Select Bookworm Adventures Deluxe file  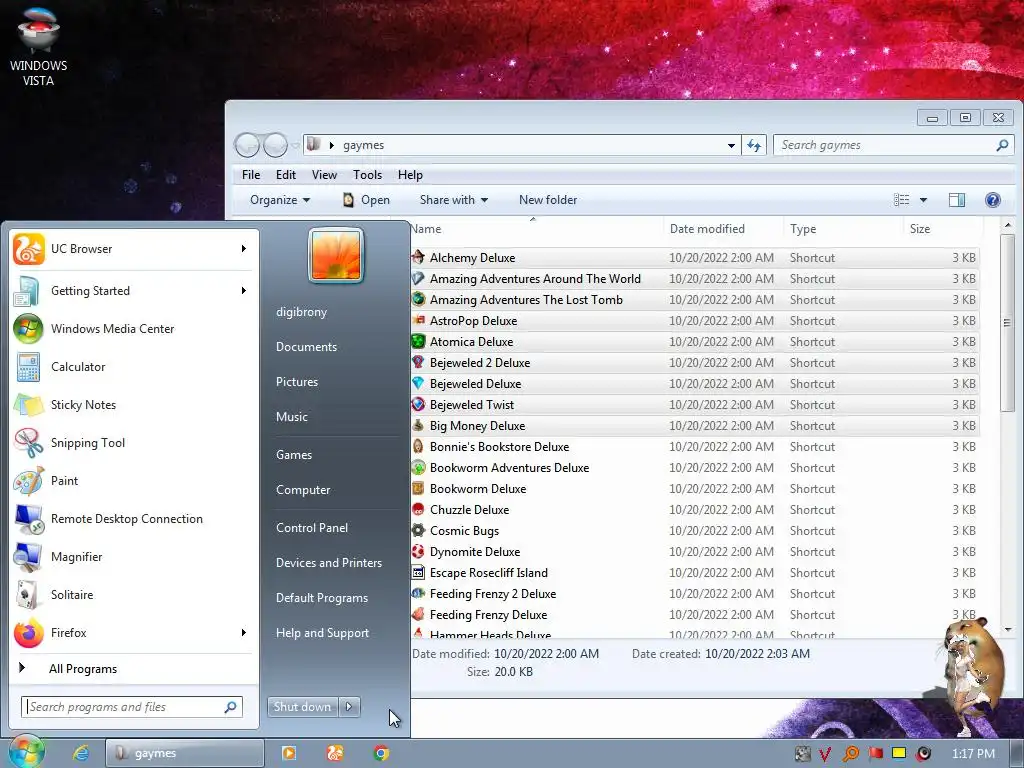pyautogui.click(x=694, y=468)
